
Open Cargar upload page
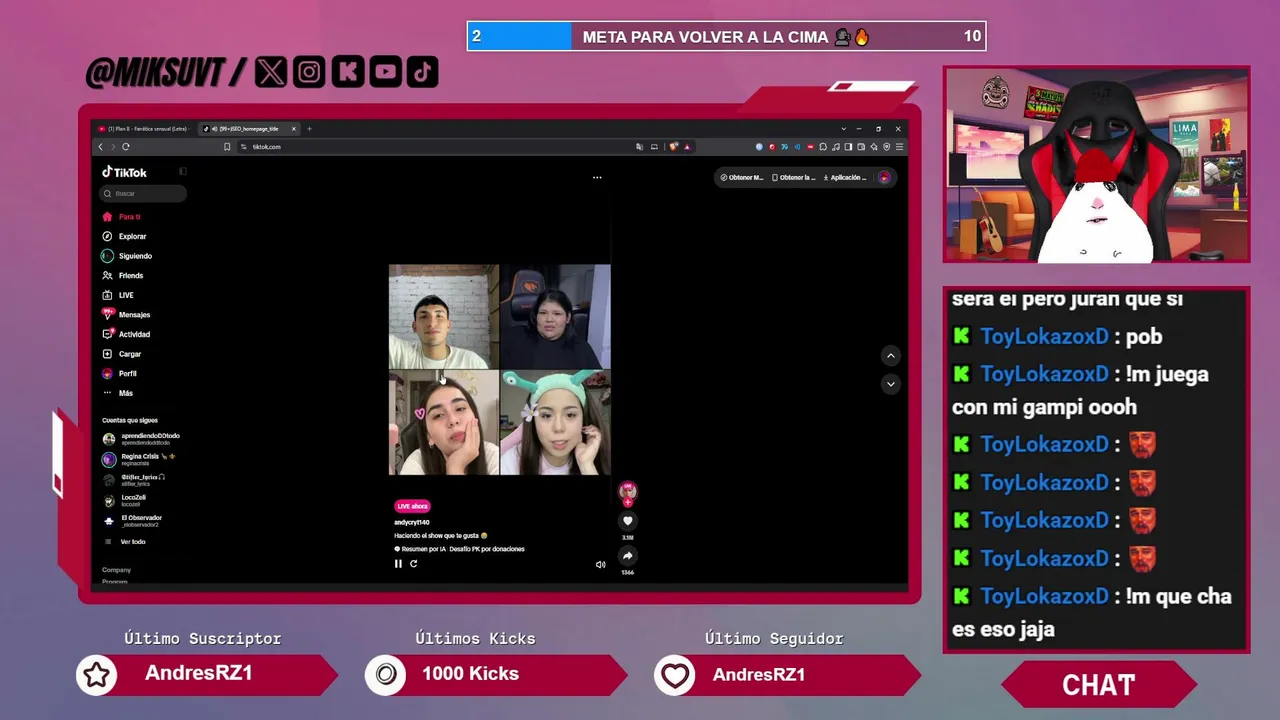pyautogui.click(x=122, y=354)
